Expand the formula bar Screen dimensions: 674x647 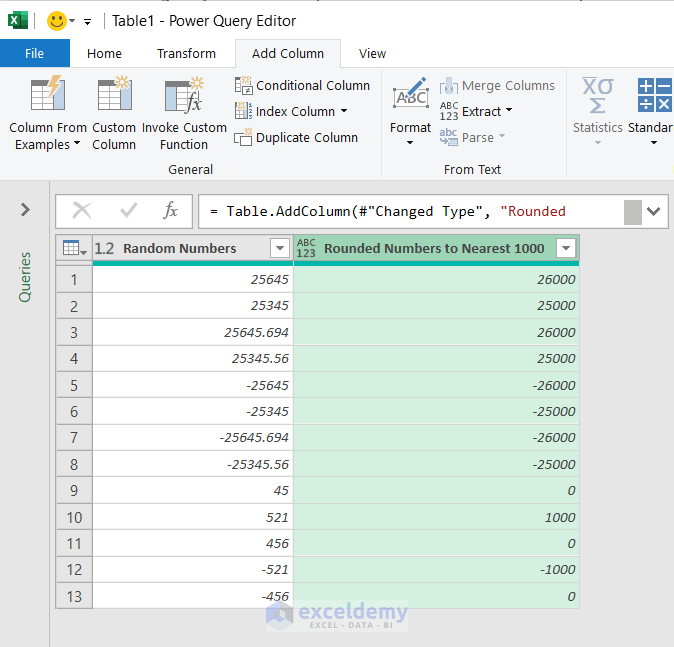656,211
